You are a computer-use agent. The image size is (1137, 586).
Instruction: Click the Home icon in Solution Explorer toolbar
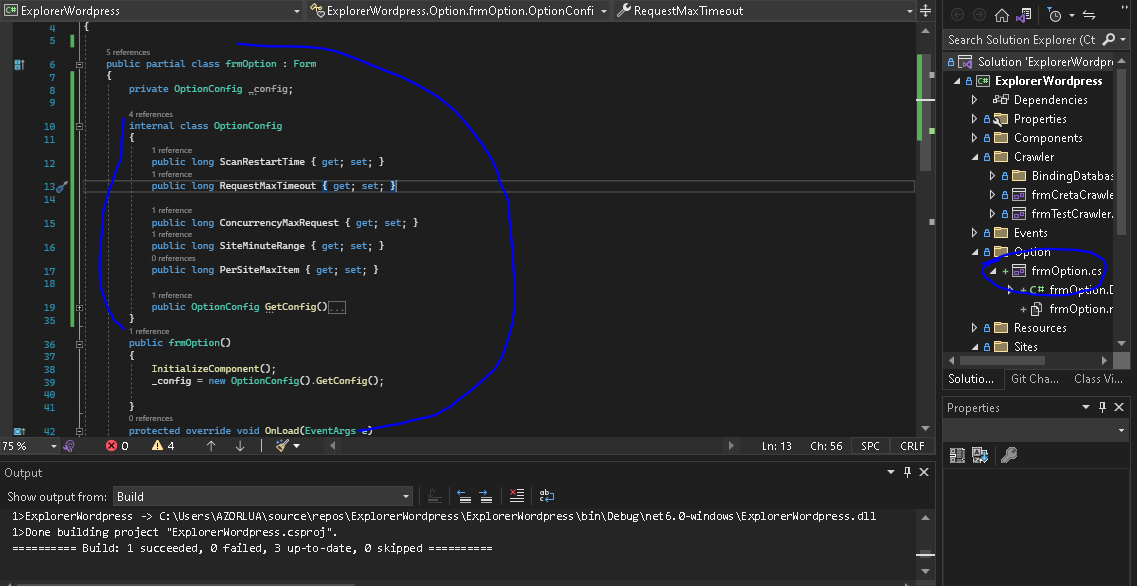pyautogui.click(x=1002, y=15)
